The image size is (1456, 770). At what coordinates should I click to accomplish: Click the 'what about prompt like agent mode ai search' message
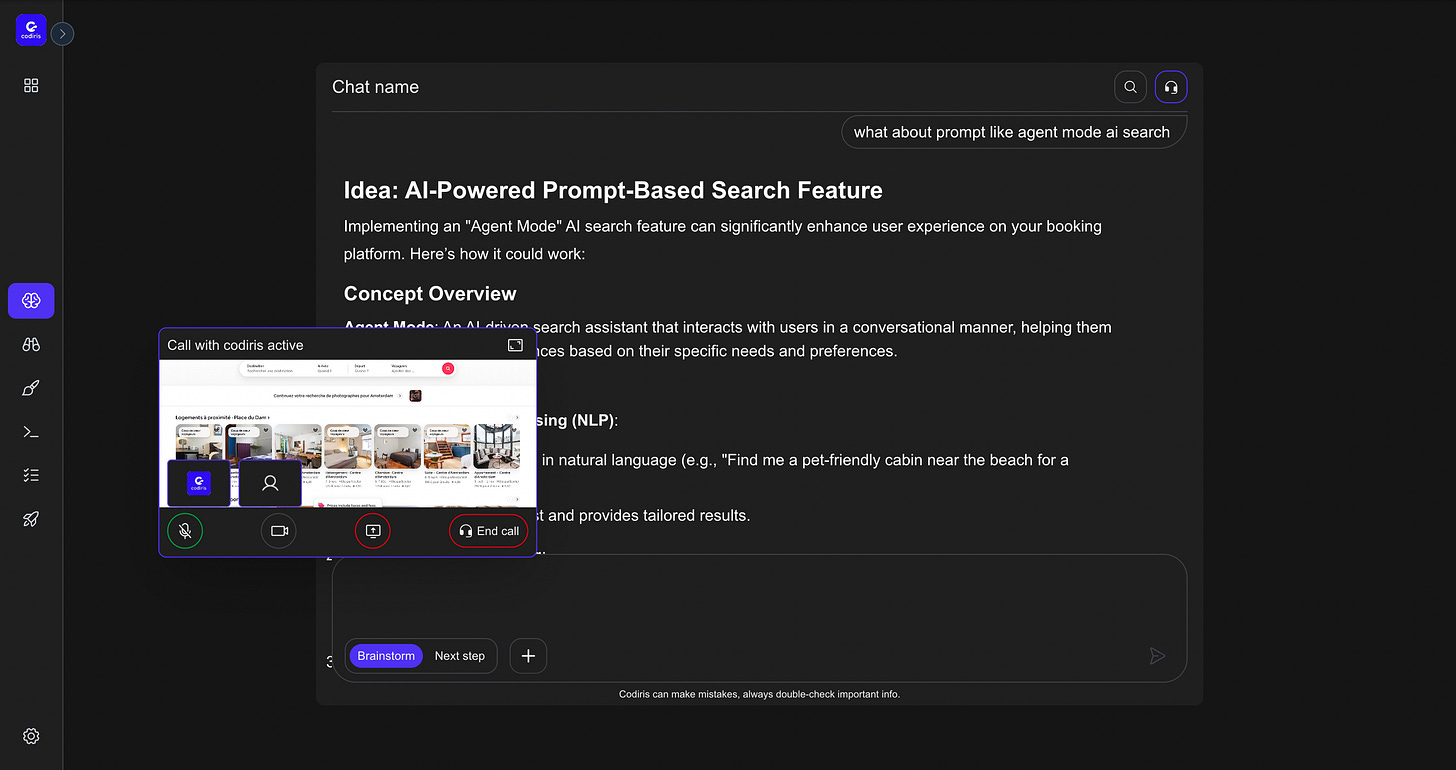(1012, 132)
